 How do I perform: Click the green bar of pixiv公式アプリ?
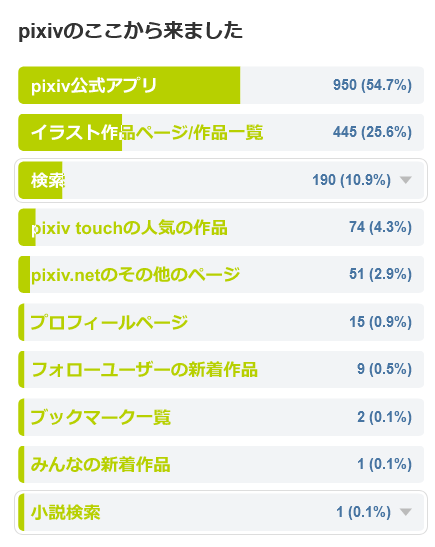[129, 85]
